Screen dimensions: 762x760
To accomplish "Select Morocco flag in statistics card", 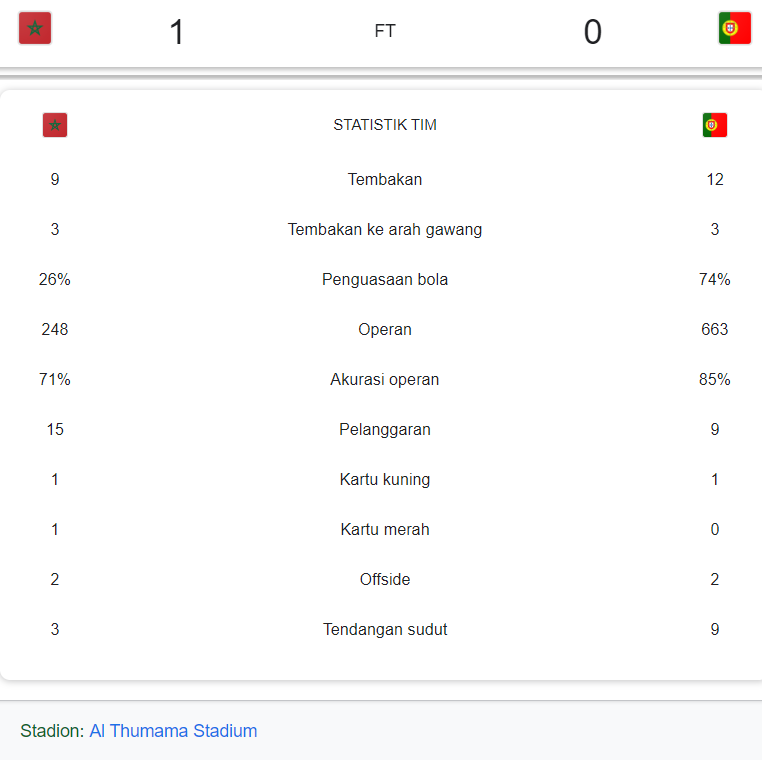I will click(x=55, y=125).
